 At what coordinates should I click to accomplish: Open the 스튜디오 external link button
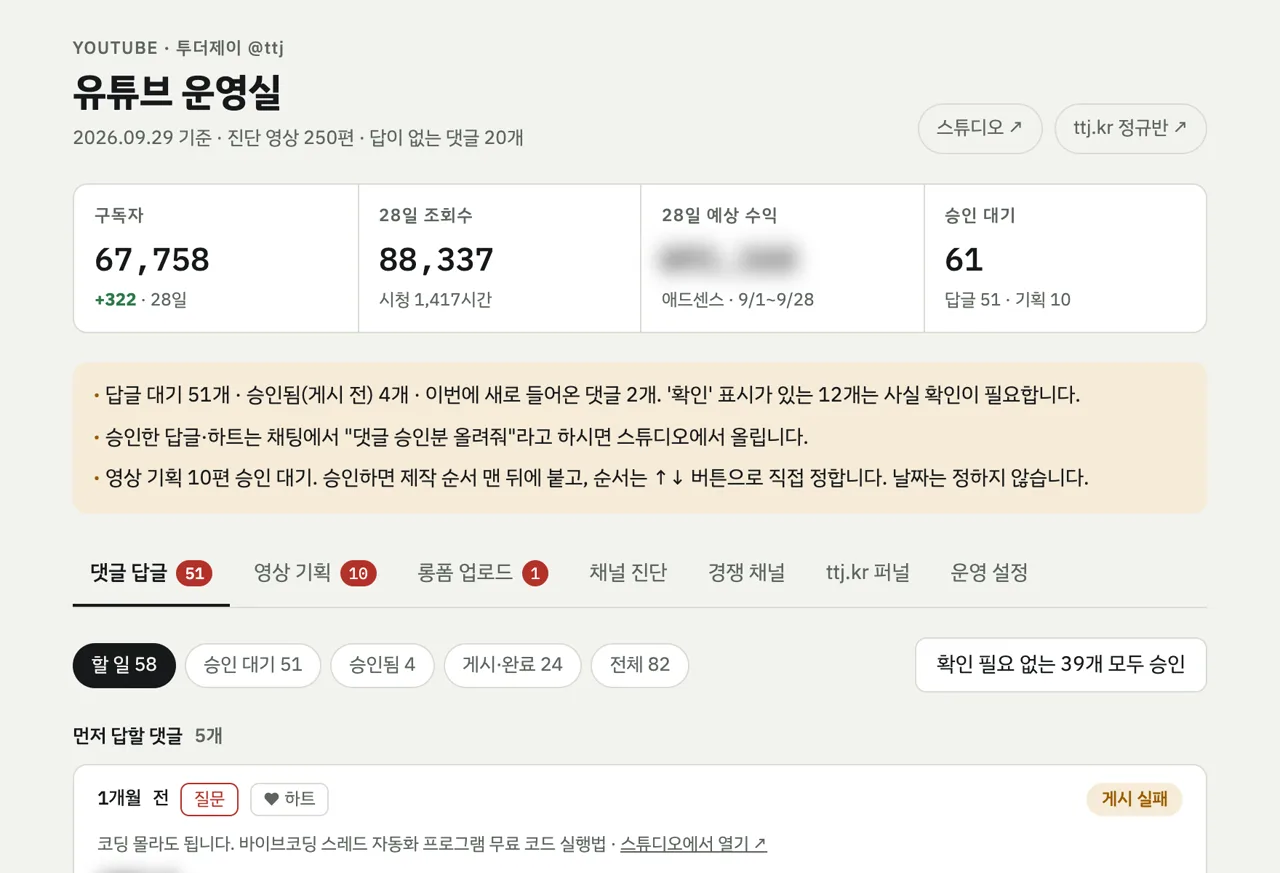tap(980, 128)
